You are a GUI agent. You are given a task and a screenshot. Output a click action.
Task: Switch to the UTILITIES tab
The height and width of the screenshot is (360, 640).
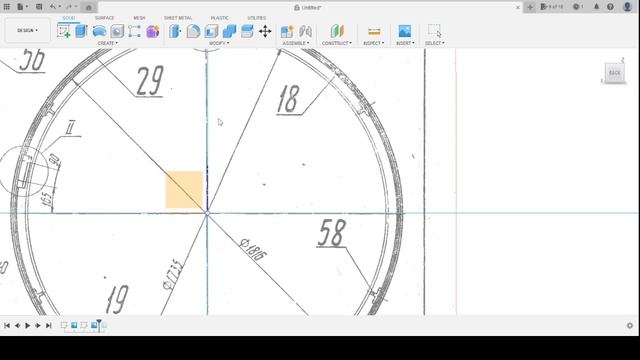coord(256,18)
